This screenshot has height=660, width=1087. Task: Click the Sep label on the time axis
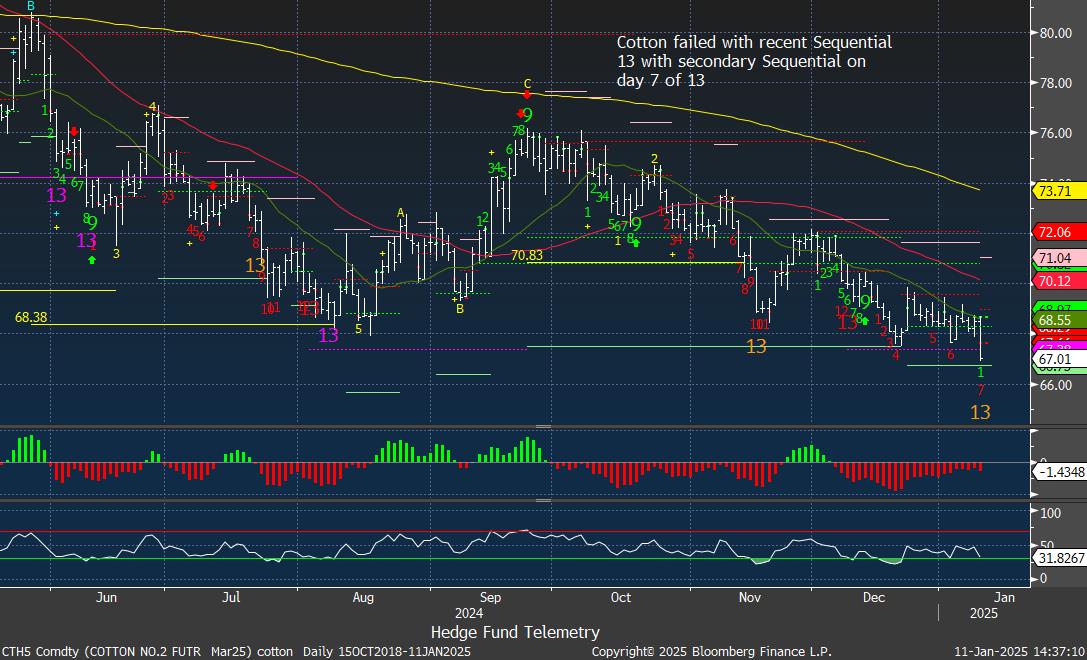pyautogui.click(x=490, y=597)
